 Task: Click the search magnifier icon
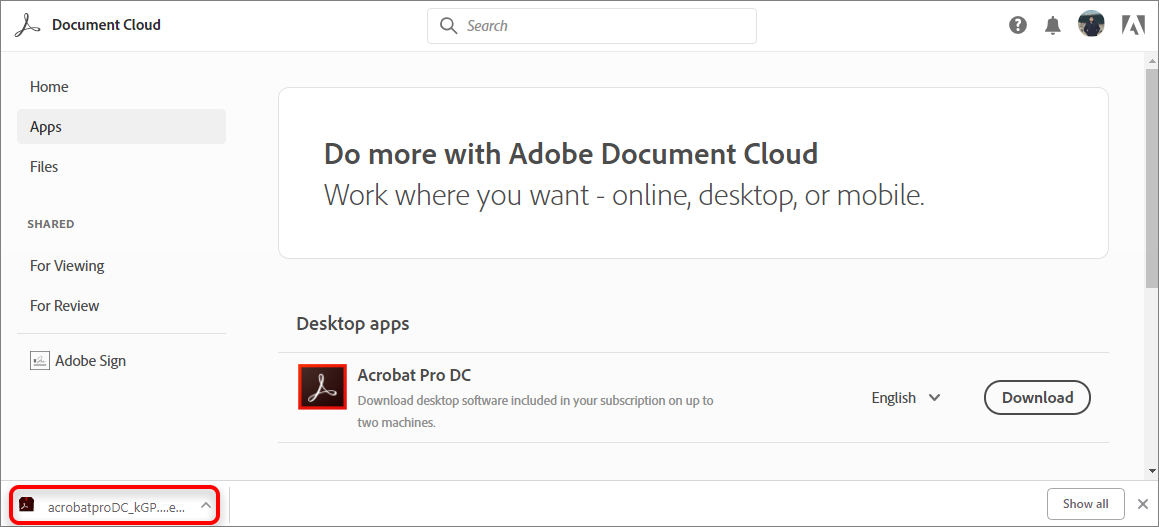click(448, 26)
